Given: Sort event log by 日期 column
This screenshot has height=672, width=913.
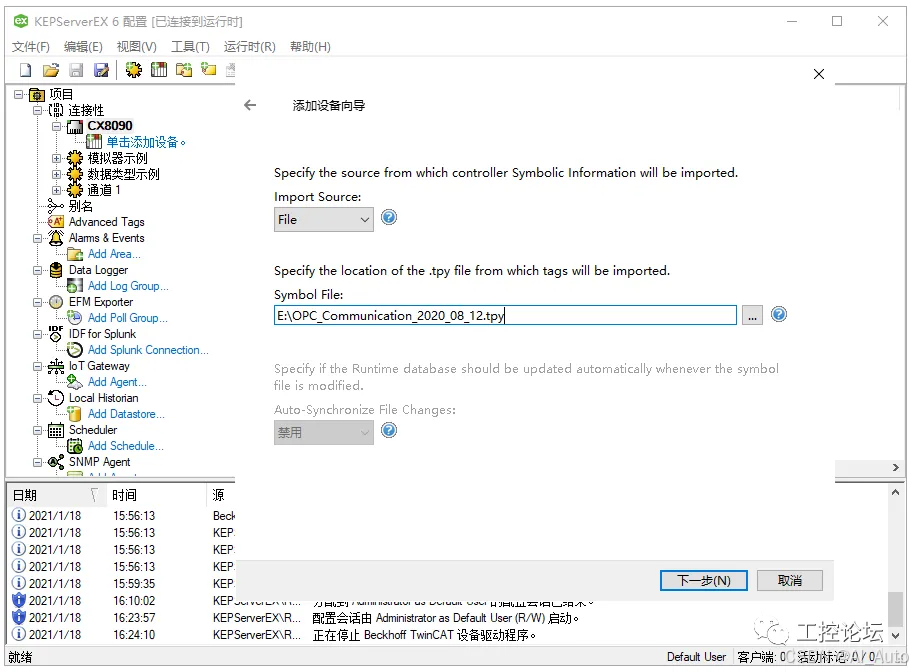Looking at the screenshot, I should point(56,495).
